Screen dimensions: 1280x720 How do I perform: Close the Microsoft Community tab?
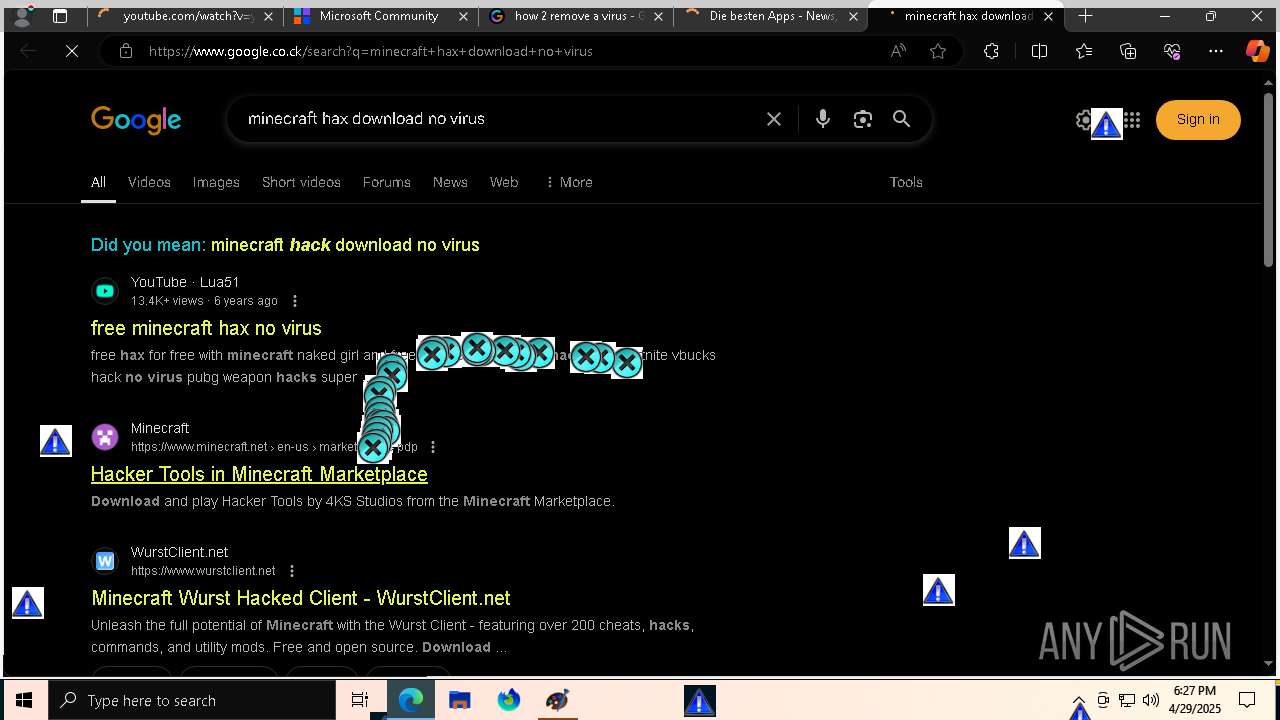pyautogui.click(x=464, y=16)
